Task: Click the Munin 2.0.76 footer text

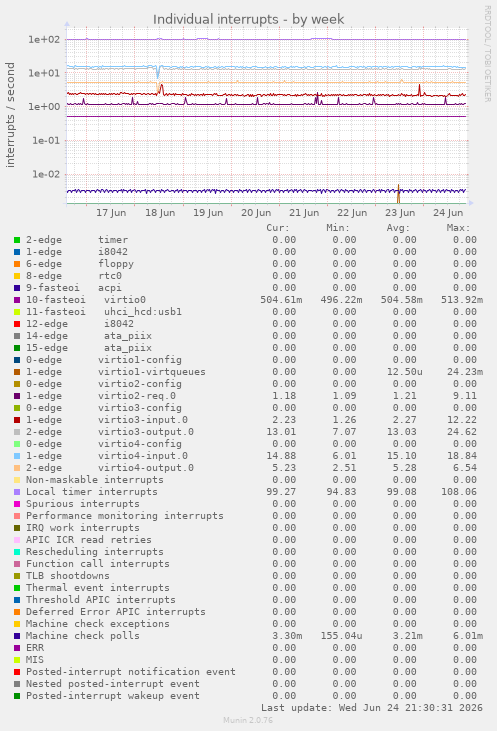Action: pos(248,720)
